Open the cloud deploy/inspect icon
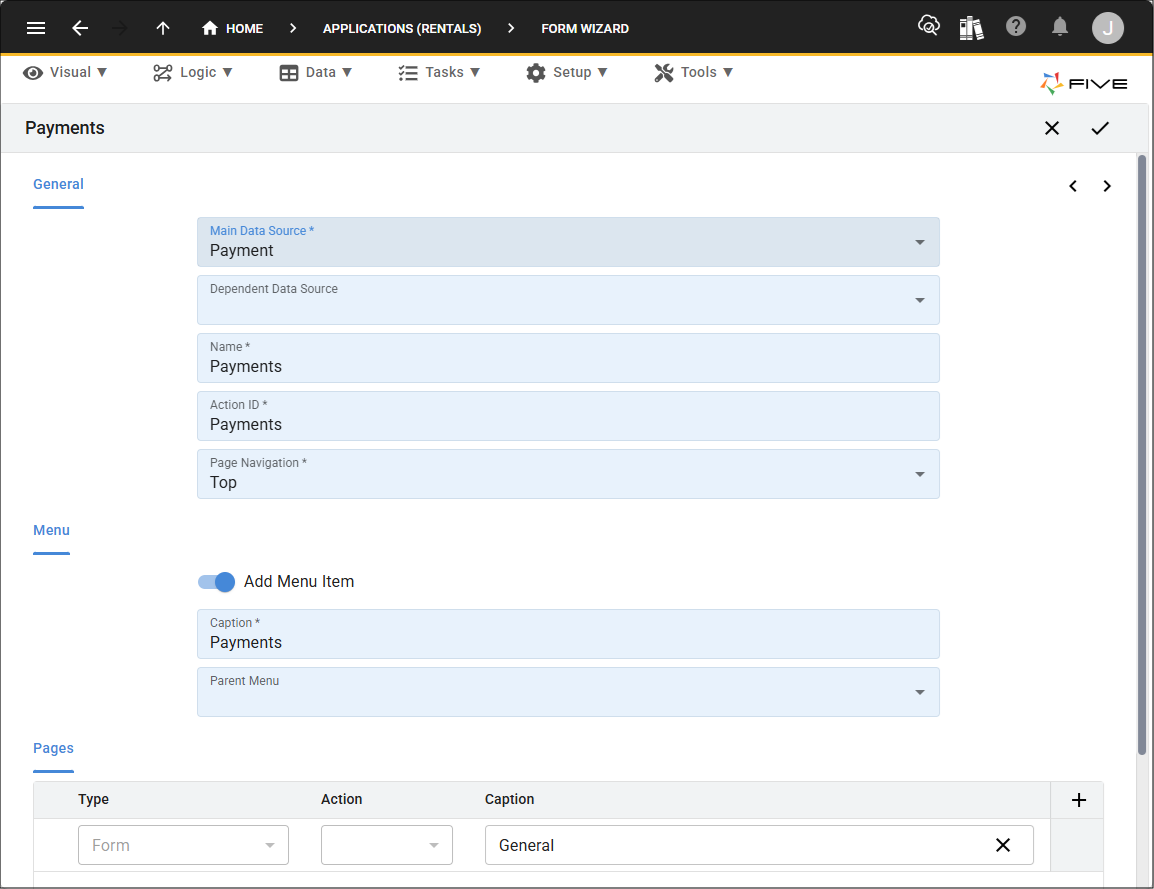Viewport: 1154px width, 889px height. tap(929, 26)
